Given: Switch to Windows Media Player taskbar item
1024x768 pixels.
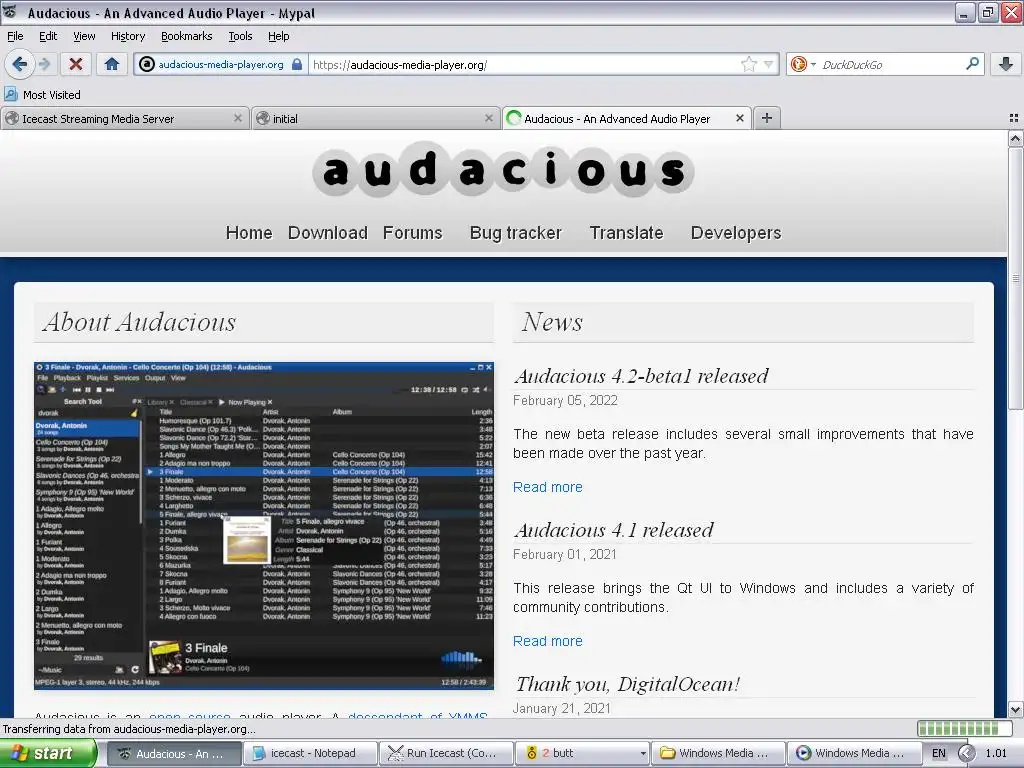Looking at the screenshot, I should coord(854,753).
